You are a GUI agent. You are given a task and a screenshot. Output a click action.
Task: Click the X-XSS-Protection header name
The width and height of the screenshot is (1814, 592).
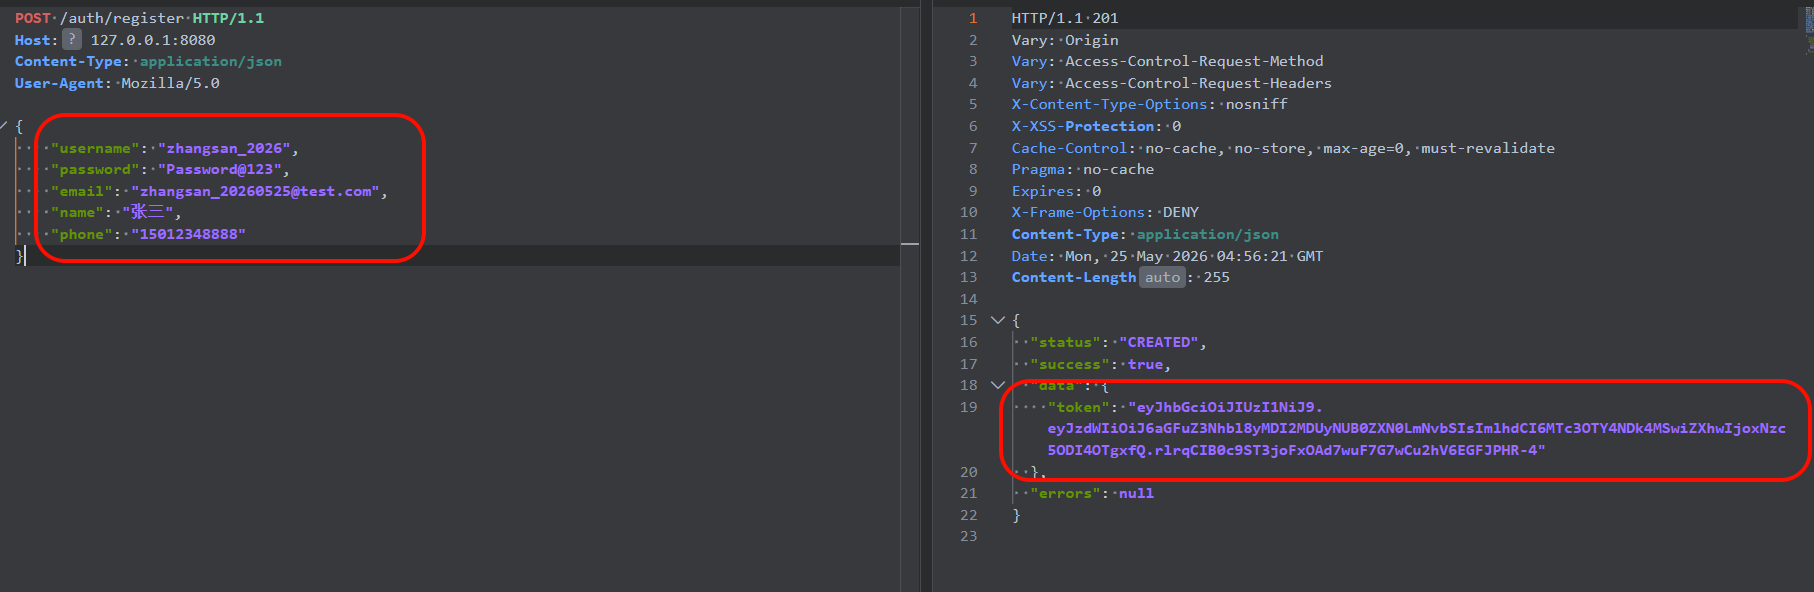(x=1083, y=126)
